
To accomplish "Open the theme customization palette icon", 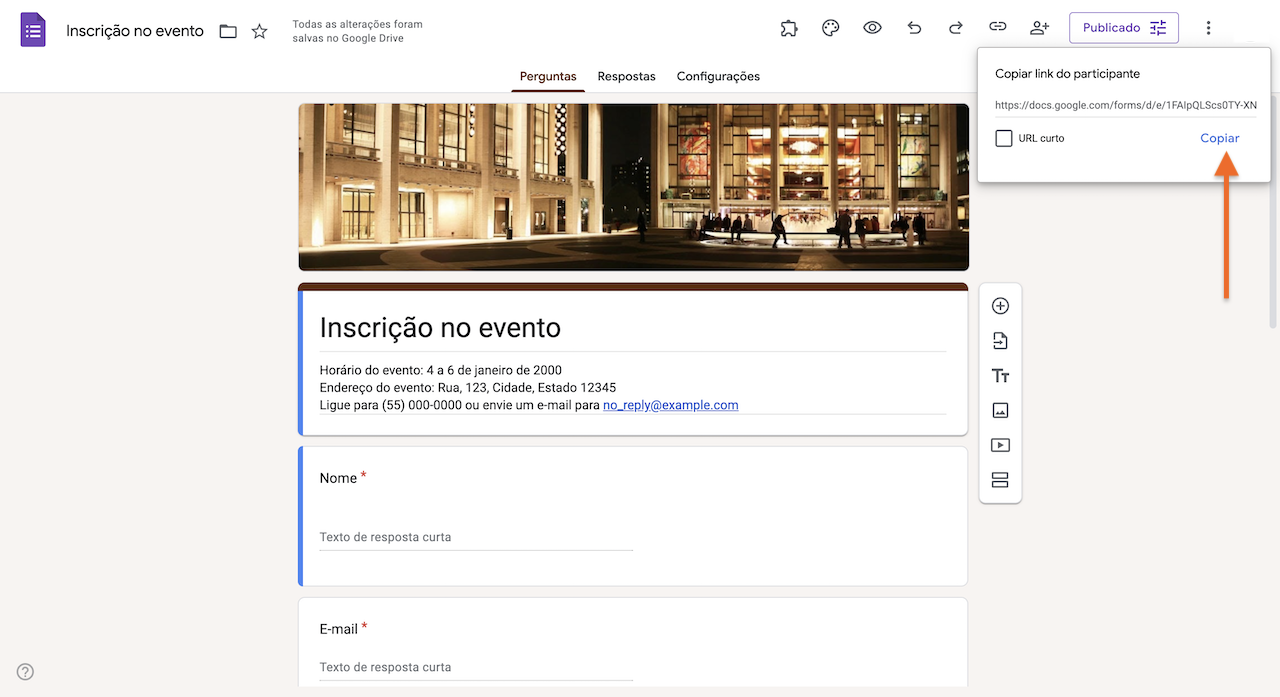I will (830, 27).
